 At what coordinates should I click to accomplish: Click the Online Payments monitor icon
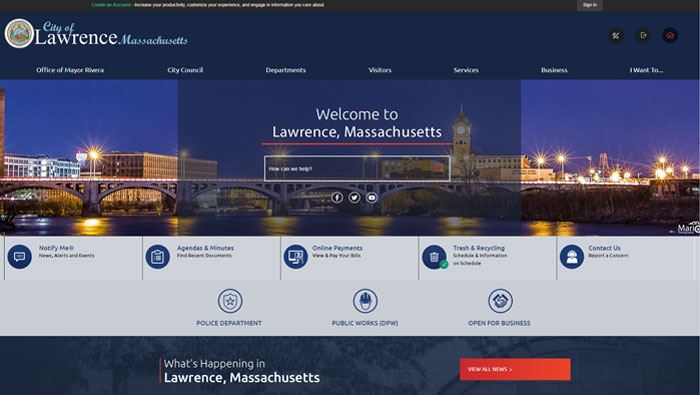(x=296, y=257)
